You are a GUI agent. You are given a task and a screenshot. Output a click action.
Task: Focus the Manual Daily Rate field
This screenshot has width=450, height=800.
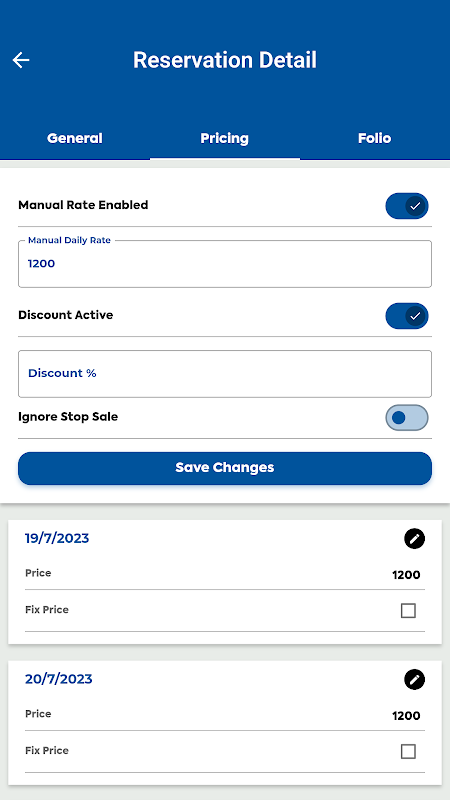(225, 264)
